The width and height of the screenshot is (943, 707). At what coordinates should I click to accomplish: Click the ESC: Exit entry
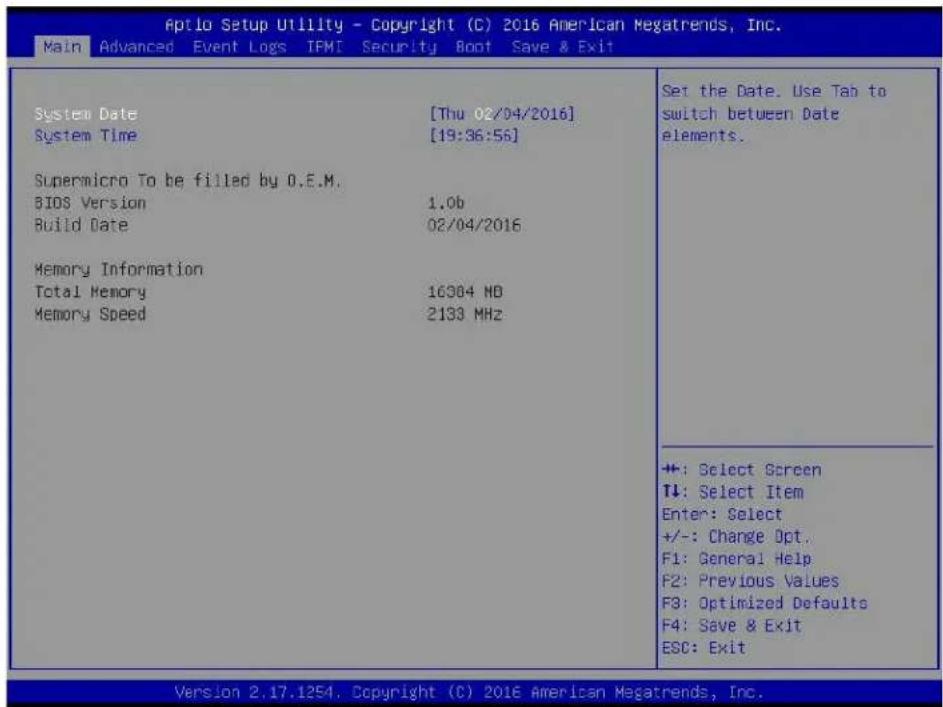point(704,647)
